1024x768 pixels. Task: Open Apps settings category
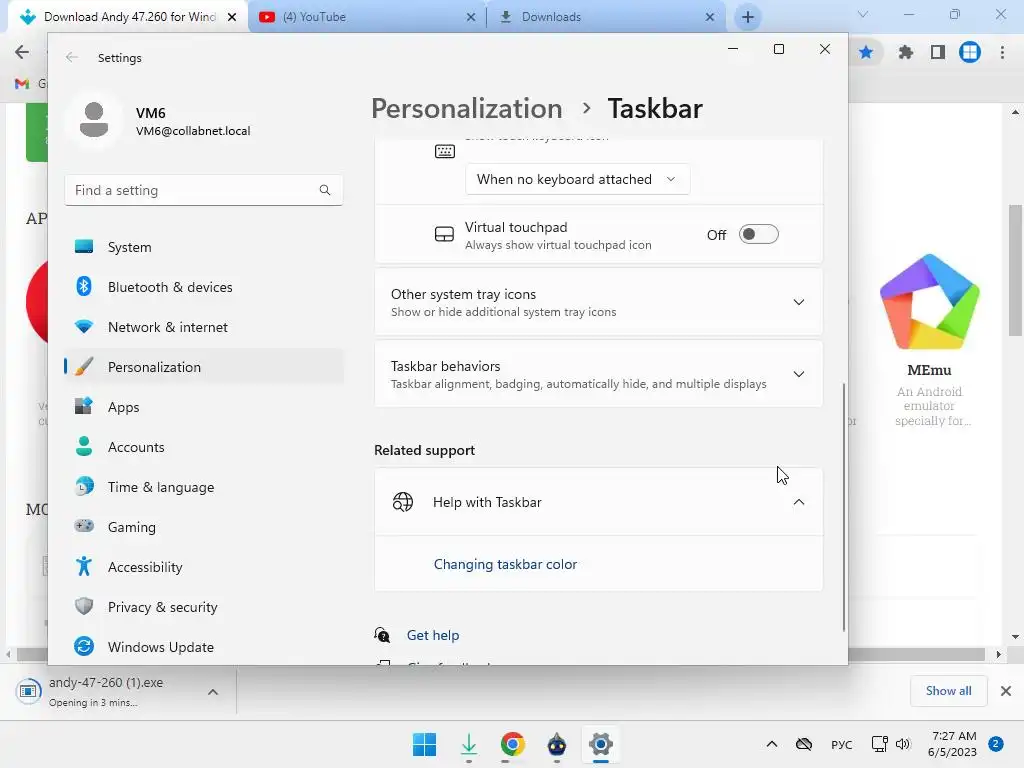click(x=204, y=407)
